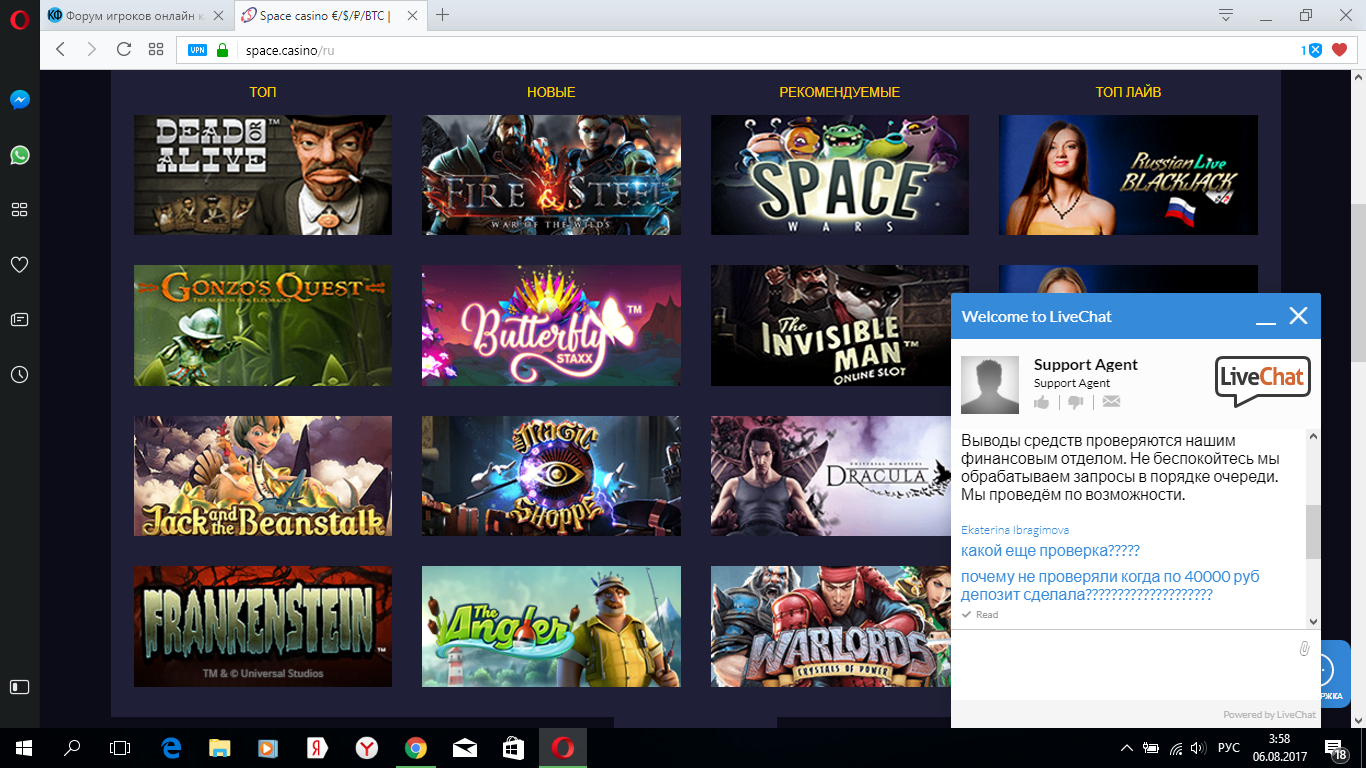Open history clock in sidebar

coord(19,374)
